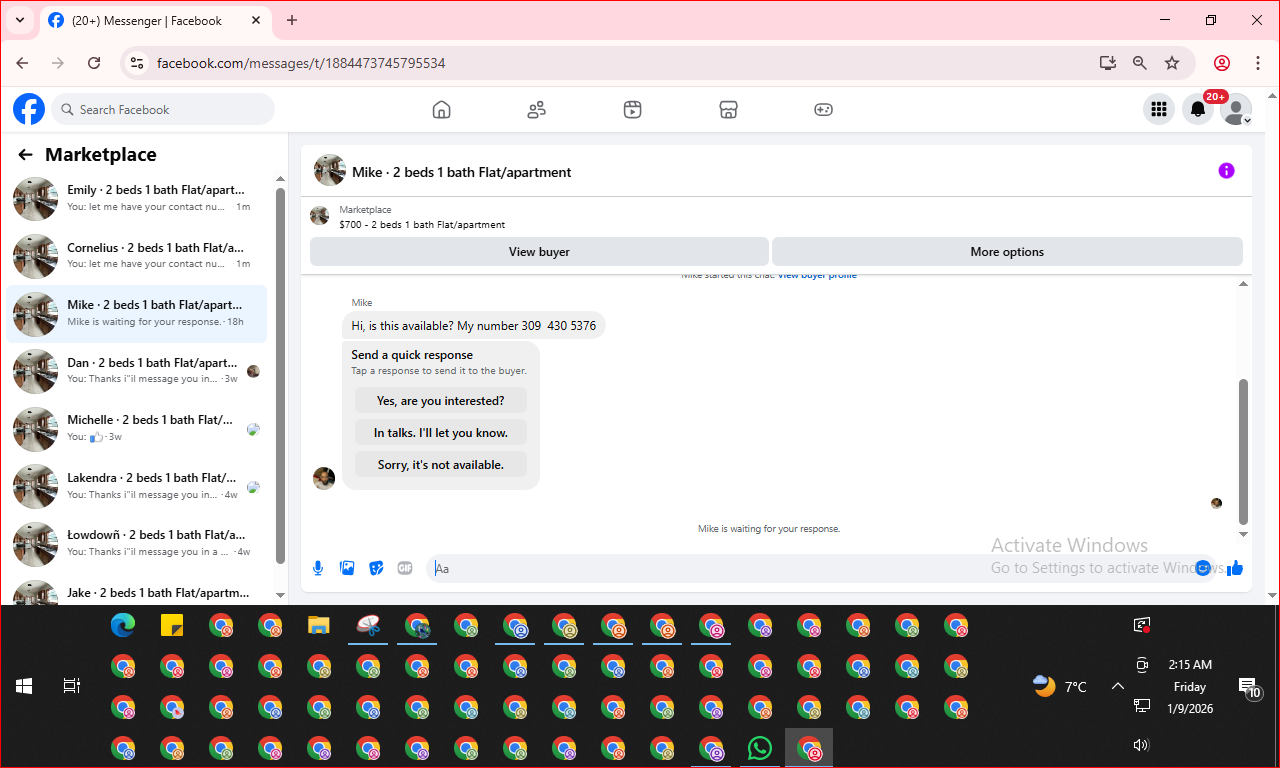This screenshot has height=768, width=1280.
Task: Open the Mike chat header title
Action: point(462,172)
